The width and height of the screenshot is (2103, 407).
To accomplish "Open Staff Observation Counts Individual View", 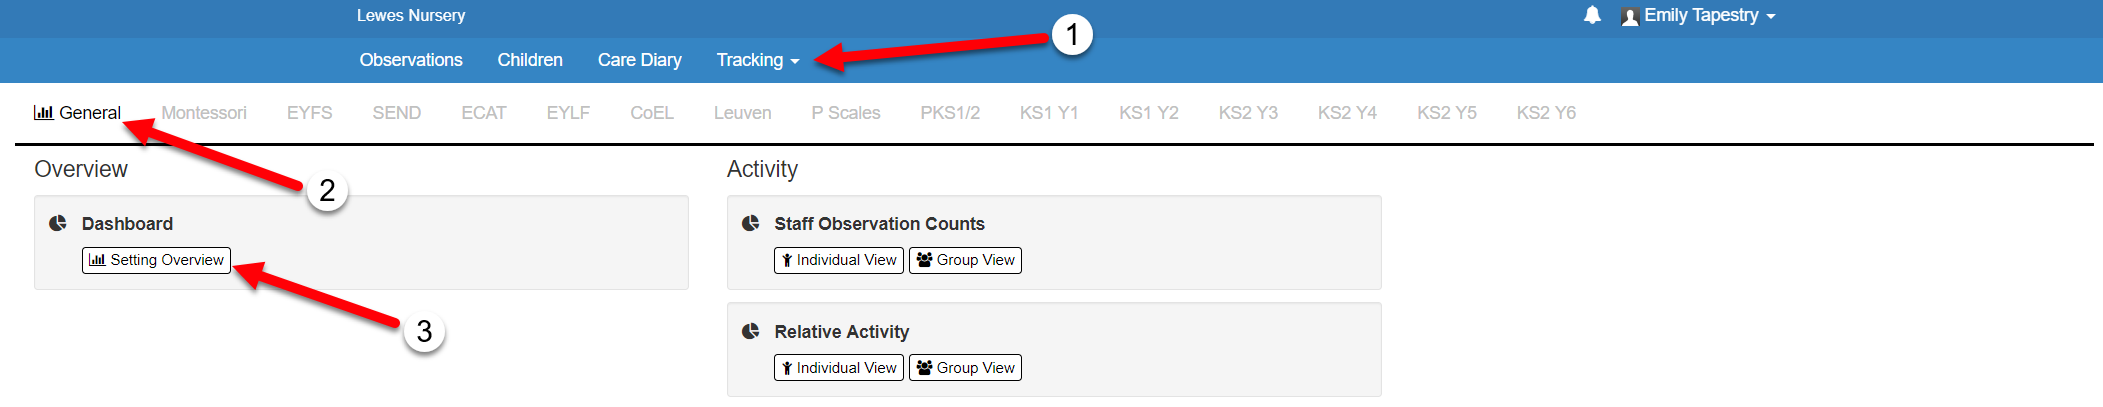I will click(839, 260).
